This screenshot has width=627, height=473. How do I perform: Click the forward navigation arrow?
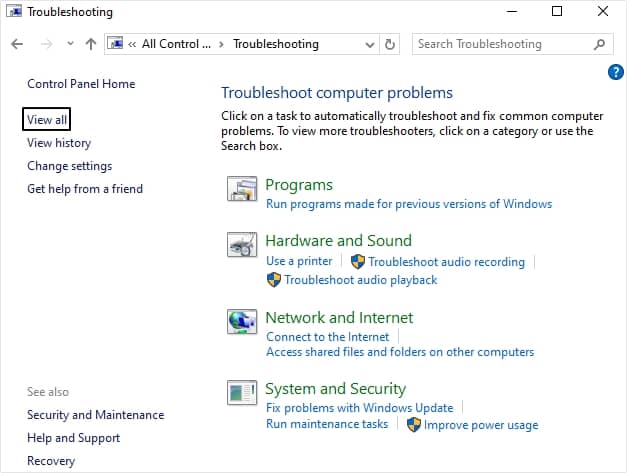[47, 44]
